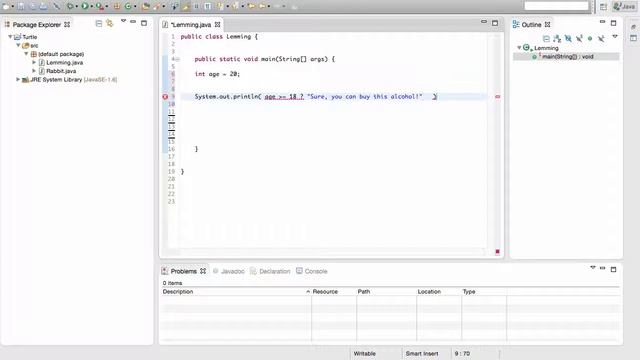This screenshot has width=640, height=360.
Task: Click the Previous Annotation toolbar icon
Action: point(235,6)
